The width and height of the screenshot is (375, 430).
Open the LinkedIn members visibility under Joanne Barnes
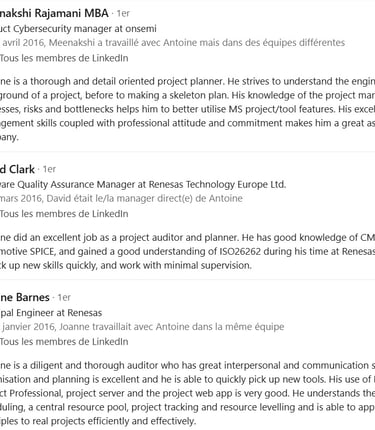point(64,342)
